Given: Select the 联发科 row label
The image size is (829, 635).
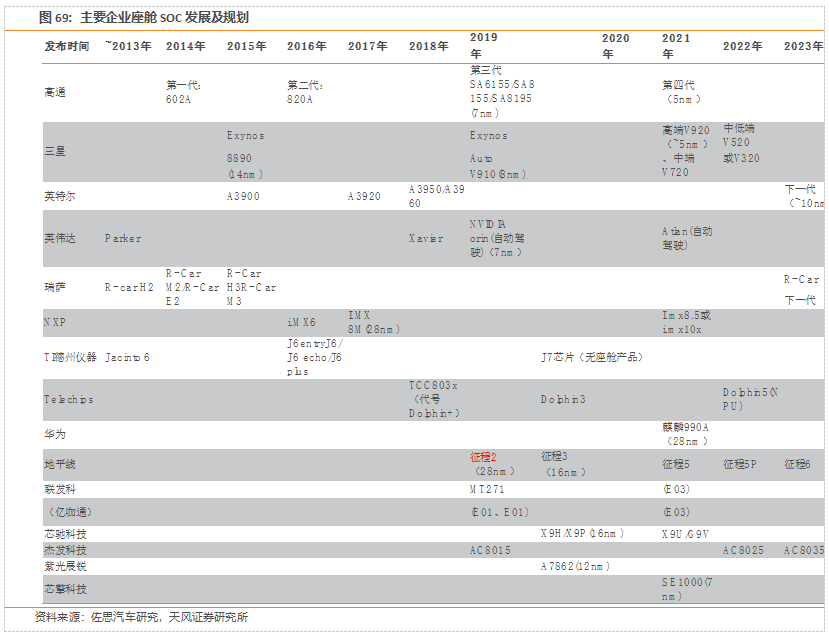Looking at the screenshot, I should pos(60,490).
